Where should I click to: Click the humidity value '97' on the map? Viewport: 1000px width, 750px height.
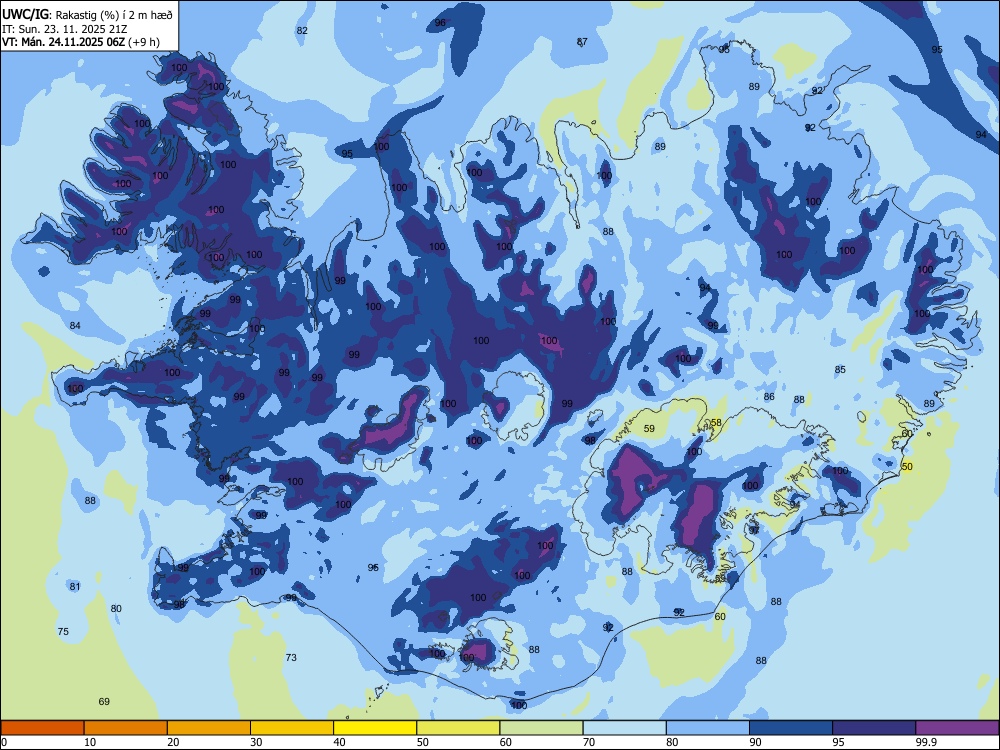pyautogui.click(x=754, y=531)
